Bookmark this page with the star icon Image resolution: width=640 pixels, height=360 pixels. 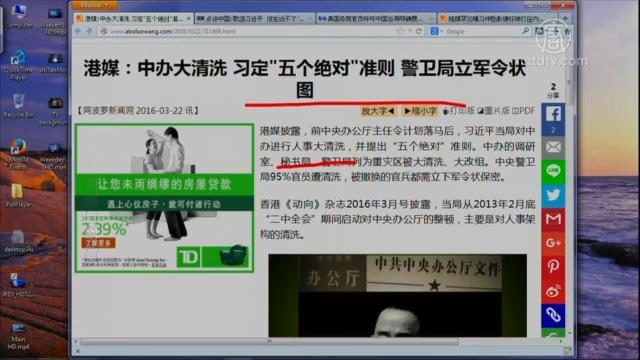[400, 31]
